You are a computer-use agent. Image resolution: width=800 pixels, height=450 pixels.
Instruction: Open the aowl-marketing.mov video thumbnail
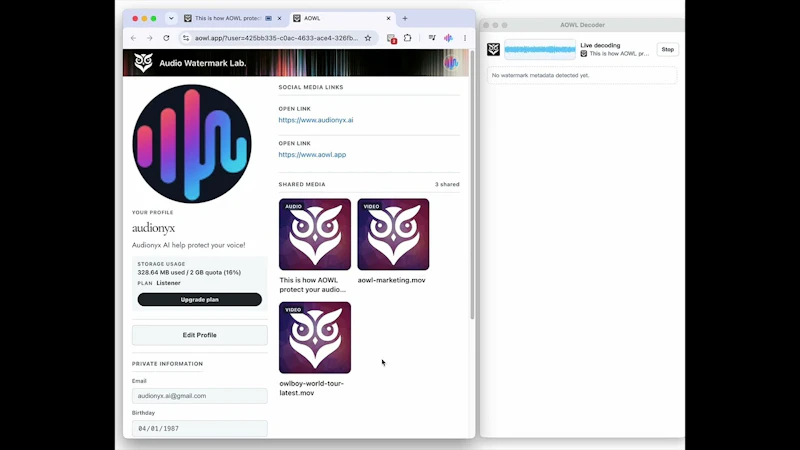(x=393, y=234)
